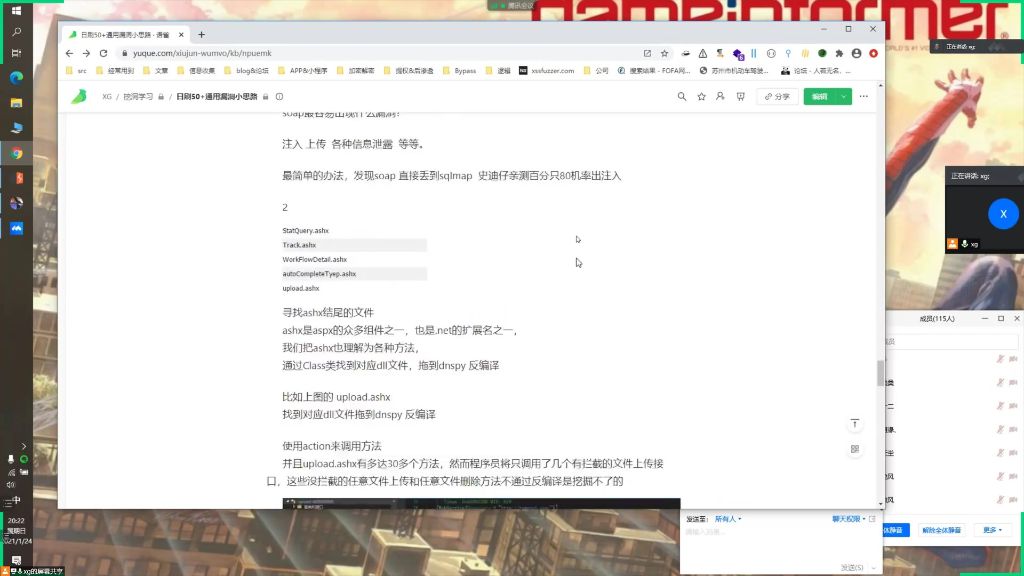Open a new Chrome tab
The height and width of the screenshot is (576, 1024).
tap(201, 35)
